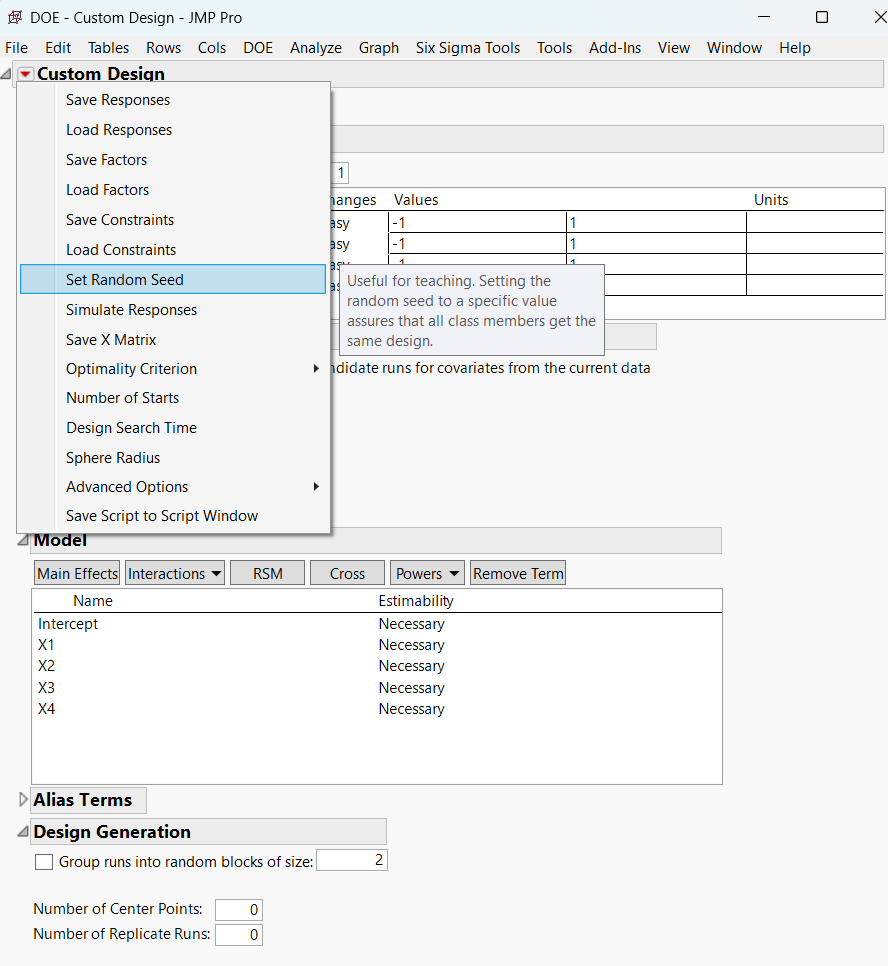Collapse the Design Generation section

(22, 831)
